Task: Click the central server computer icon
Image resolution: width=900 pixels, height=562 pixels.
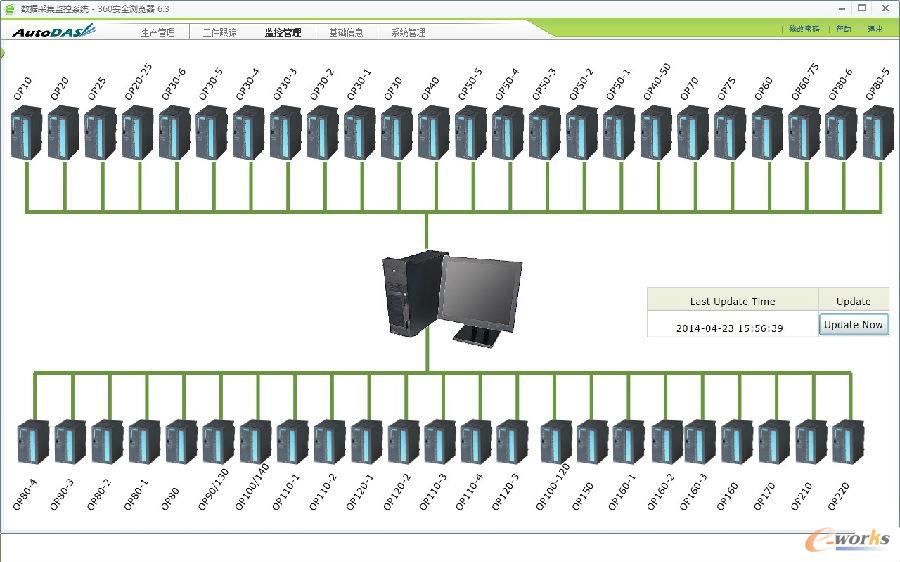Action: [x=450, y=297]
